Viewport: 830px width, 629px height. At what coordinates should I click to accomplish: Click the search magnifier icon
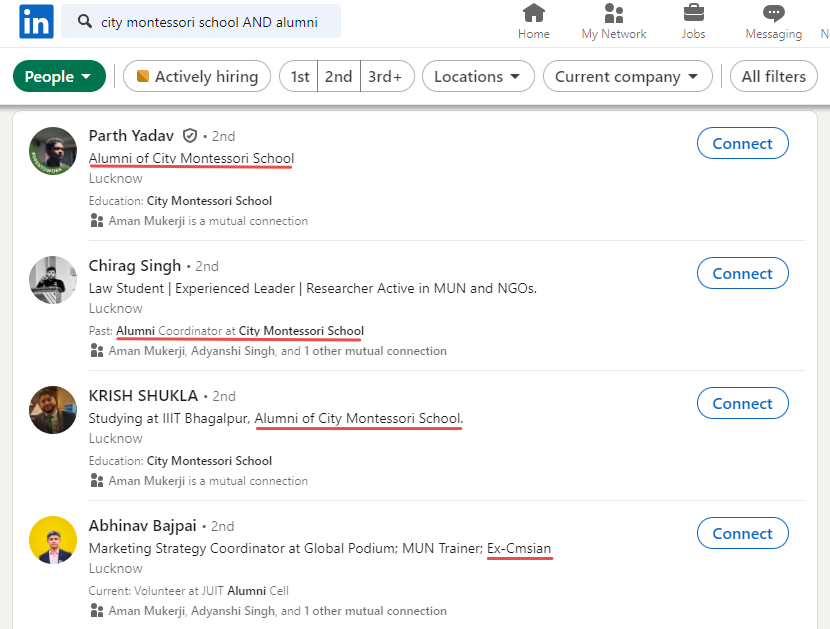coord(85,21)
